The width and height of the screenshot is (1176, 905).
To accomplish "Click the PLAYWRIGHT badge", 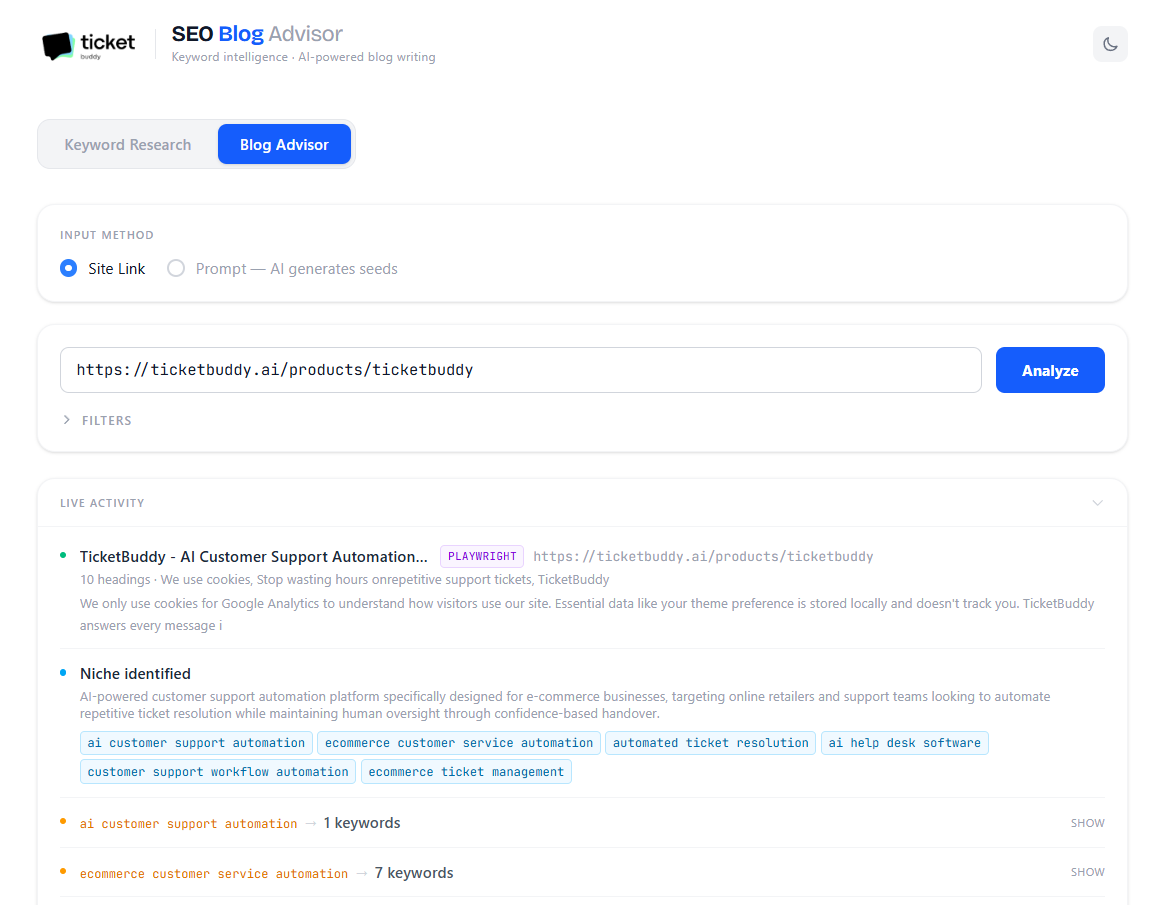I will [x=481, y=556].
